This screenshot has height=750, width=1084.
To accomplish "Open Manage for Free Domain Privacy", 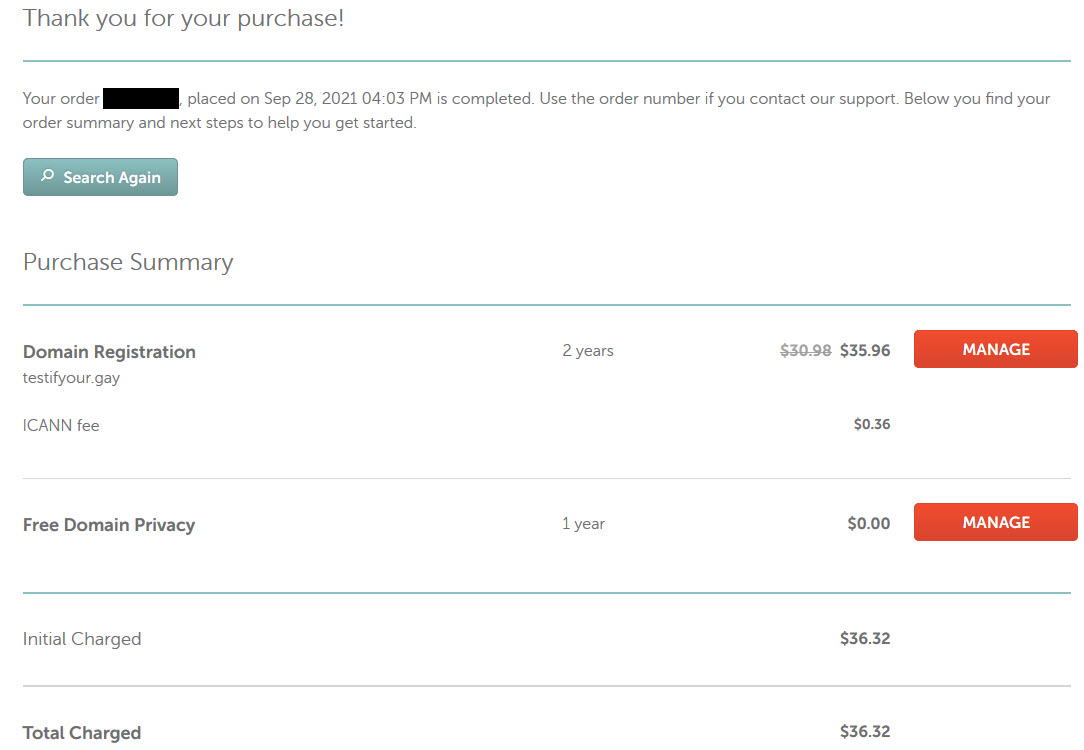I will click(996, 522).
